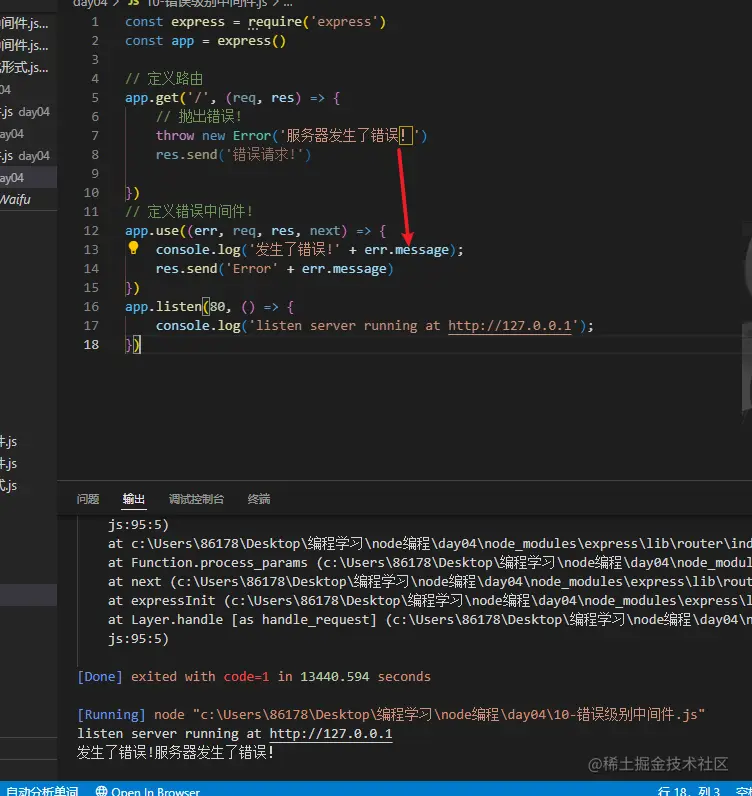The image size is (752, 796).
Task: Click the comment '// 定义路由'
Action: coord(164,79)
